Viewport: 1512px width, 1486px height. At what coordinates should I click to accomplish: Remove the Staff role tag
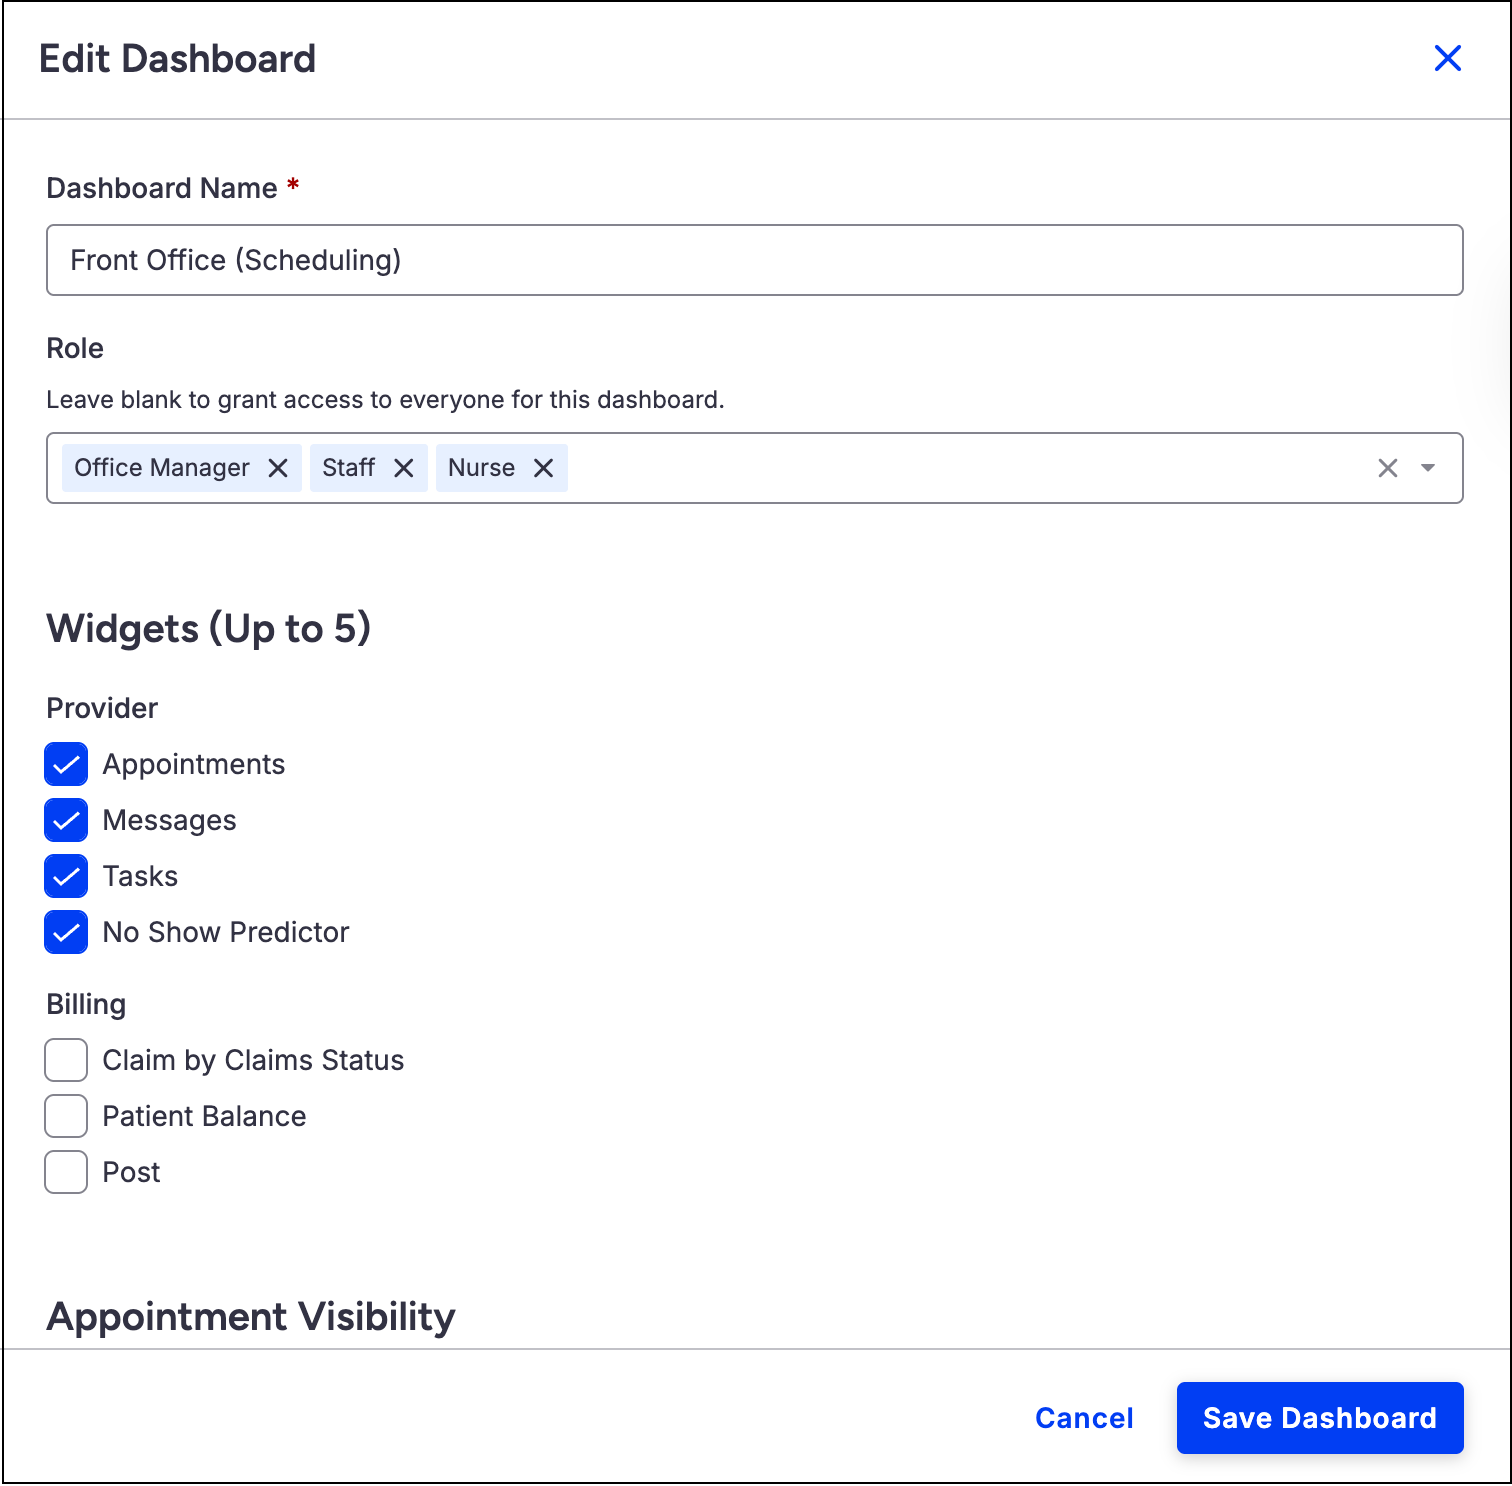tap(403, 468)
